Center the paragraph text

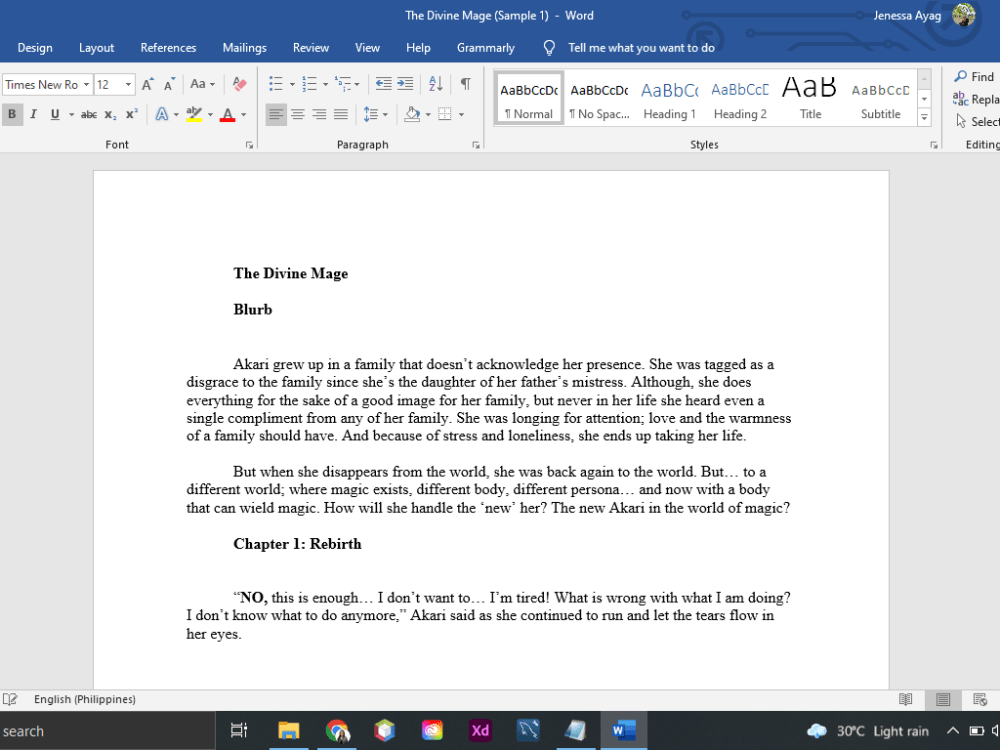298,115
